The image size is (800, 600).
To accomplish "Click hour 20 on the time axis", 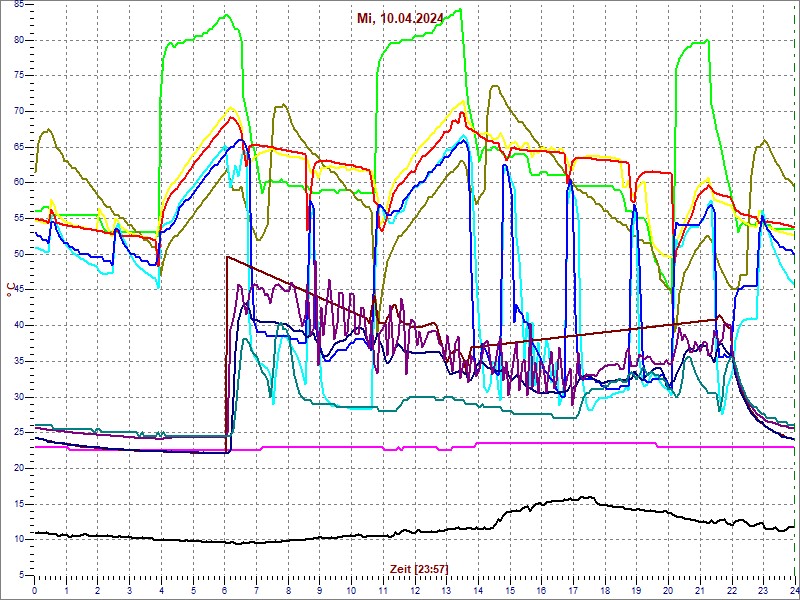I will (668, 590).
